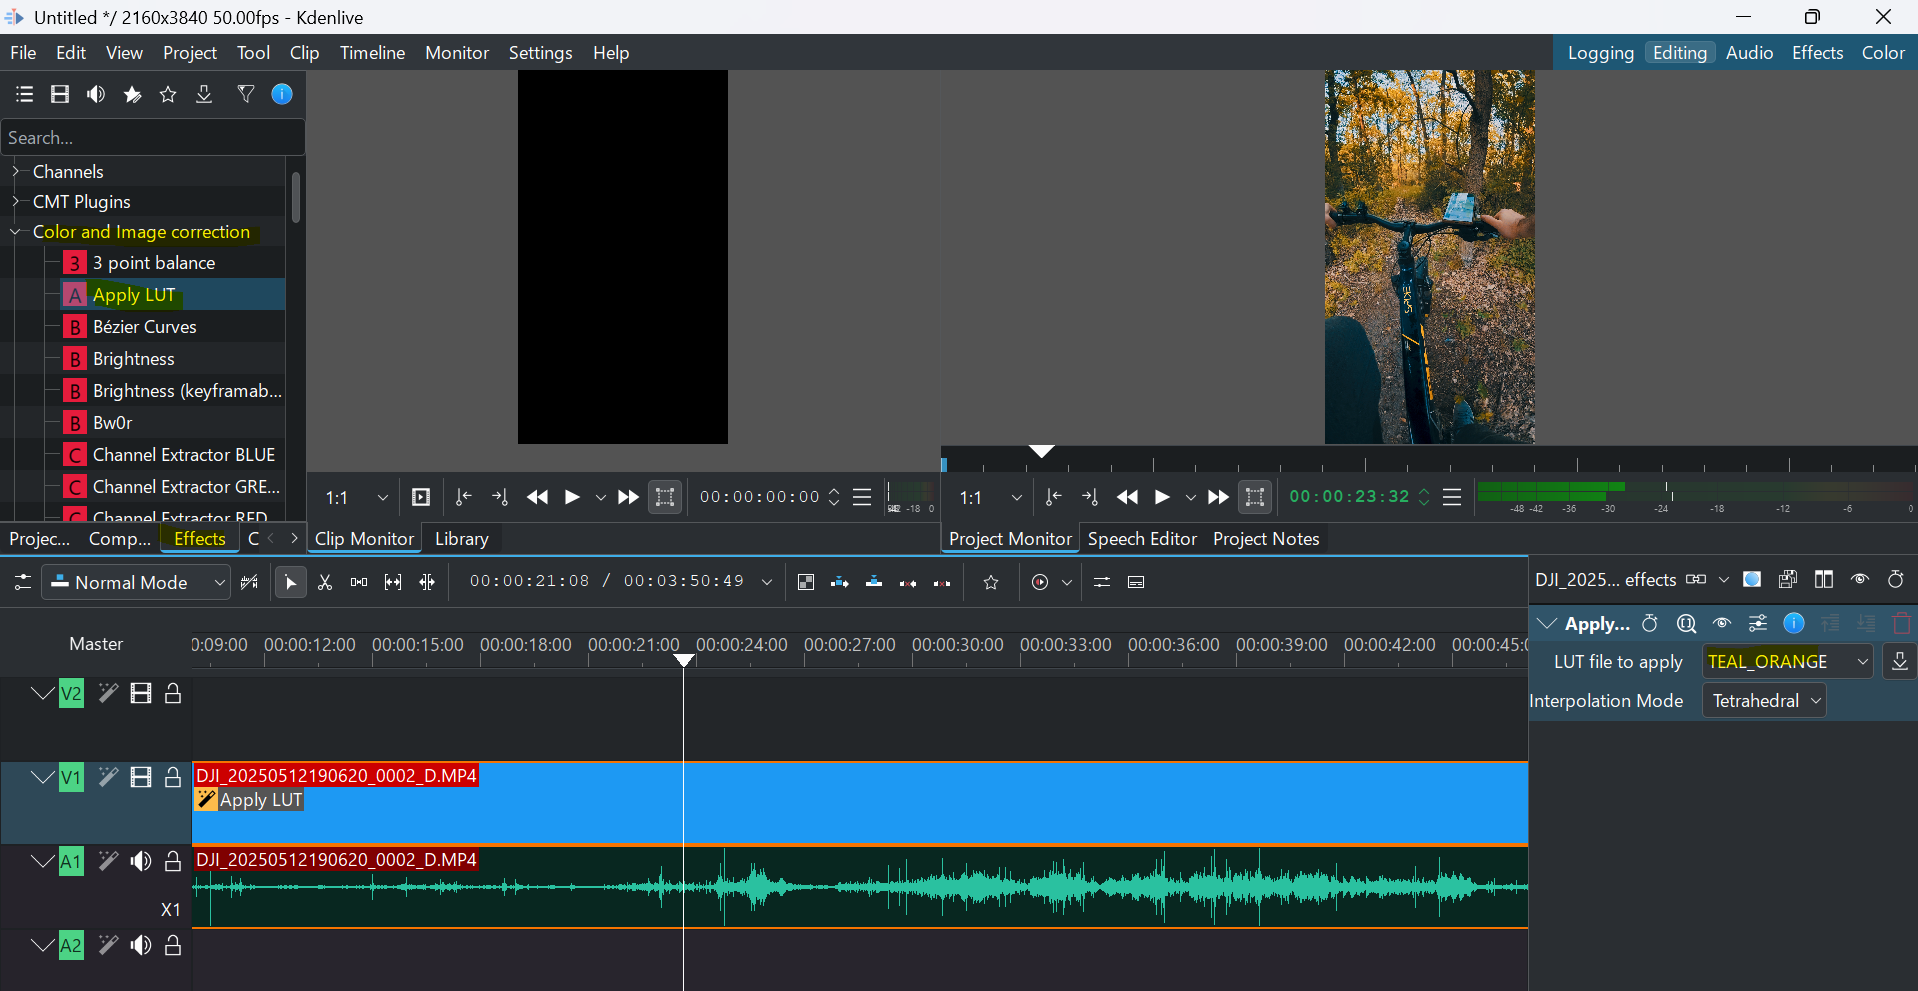Switch to the Speech Editor tab
This screenshot has width=1918, height=991.
click(1142, 539)
